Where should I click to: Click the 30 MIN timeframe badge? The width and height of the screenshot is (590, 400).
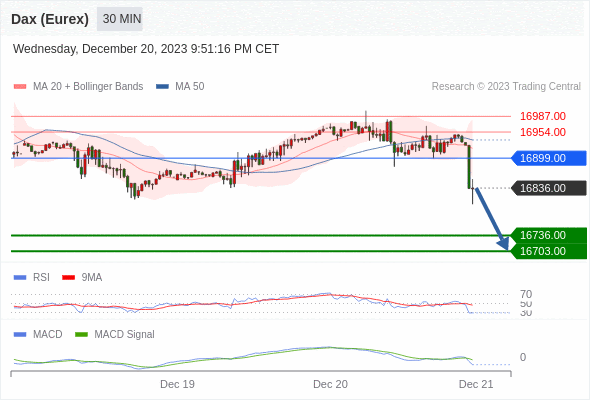click(120, 19)
